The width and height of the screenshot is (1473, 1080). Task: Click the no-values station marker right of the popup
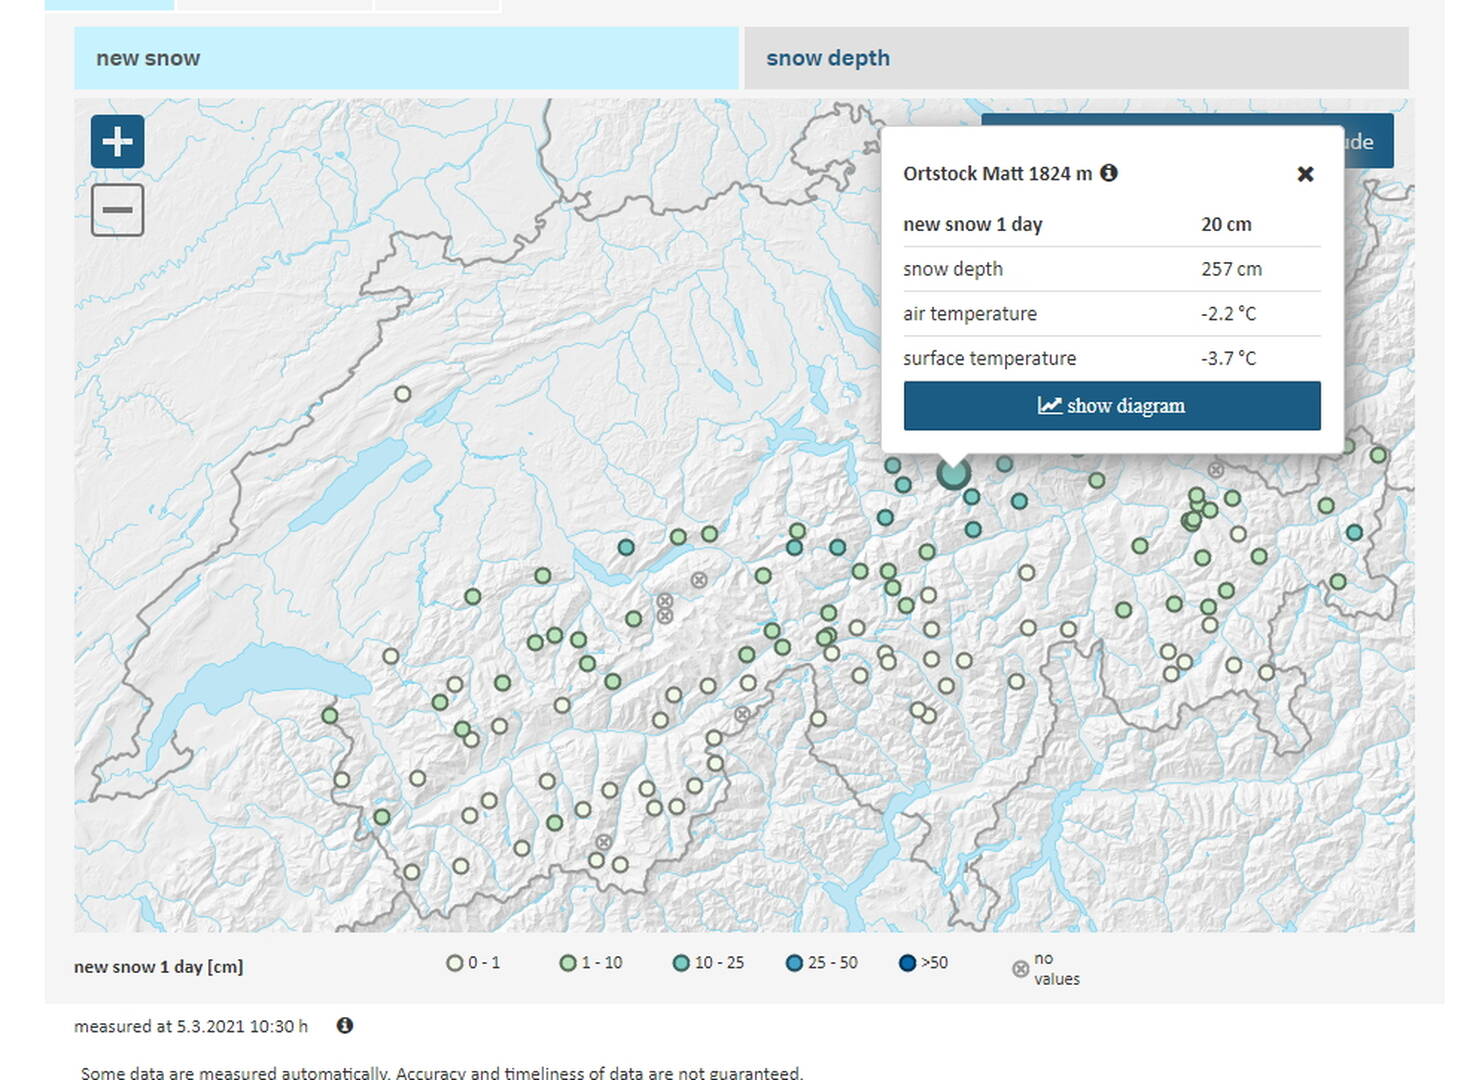pyautogui.click(x=1216, y=470)
